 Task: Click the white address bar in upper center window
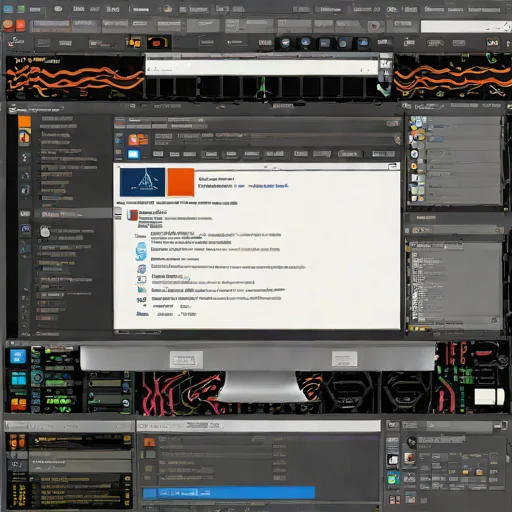click(262, 68)
